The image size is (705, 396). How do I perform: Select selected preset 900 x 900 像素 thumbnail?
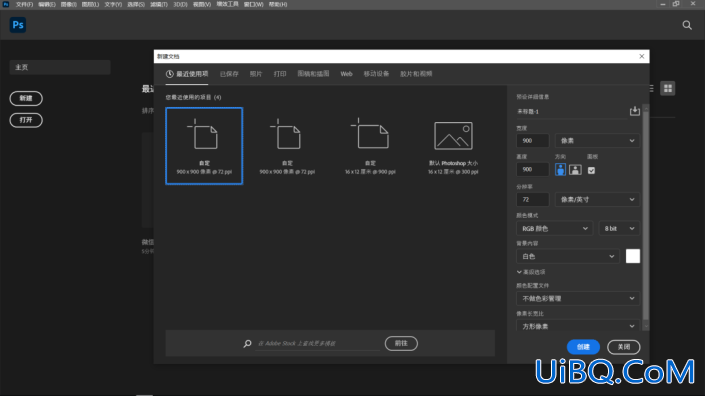204,146
